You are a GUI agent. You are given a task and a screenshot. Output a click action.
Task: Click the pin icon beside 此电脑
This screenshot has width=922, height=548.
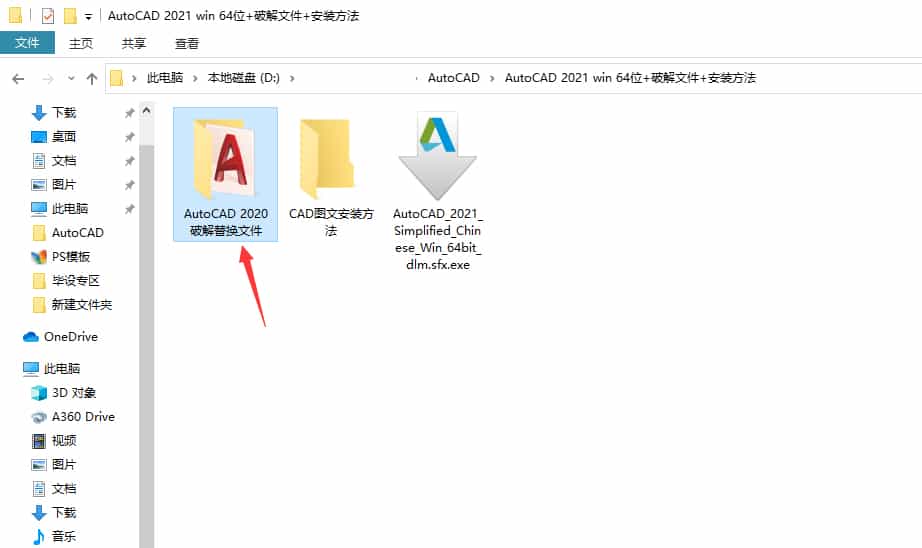tap(129, 209)
